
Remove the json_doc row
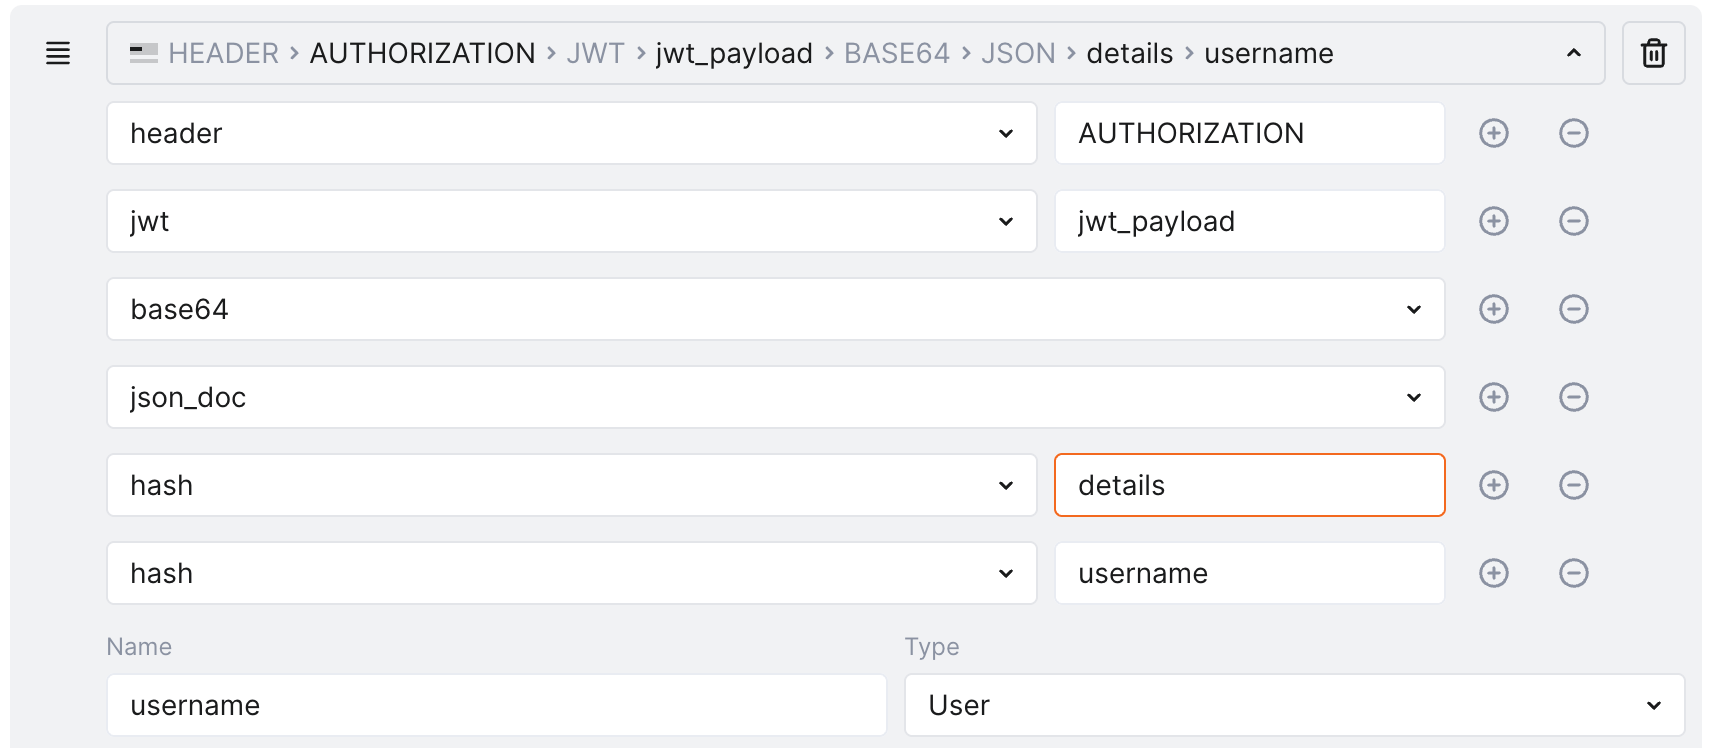point(1573,397)
